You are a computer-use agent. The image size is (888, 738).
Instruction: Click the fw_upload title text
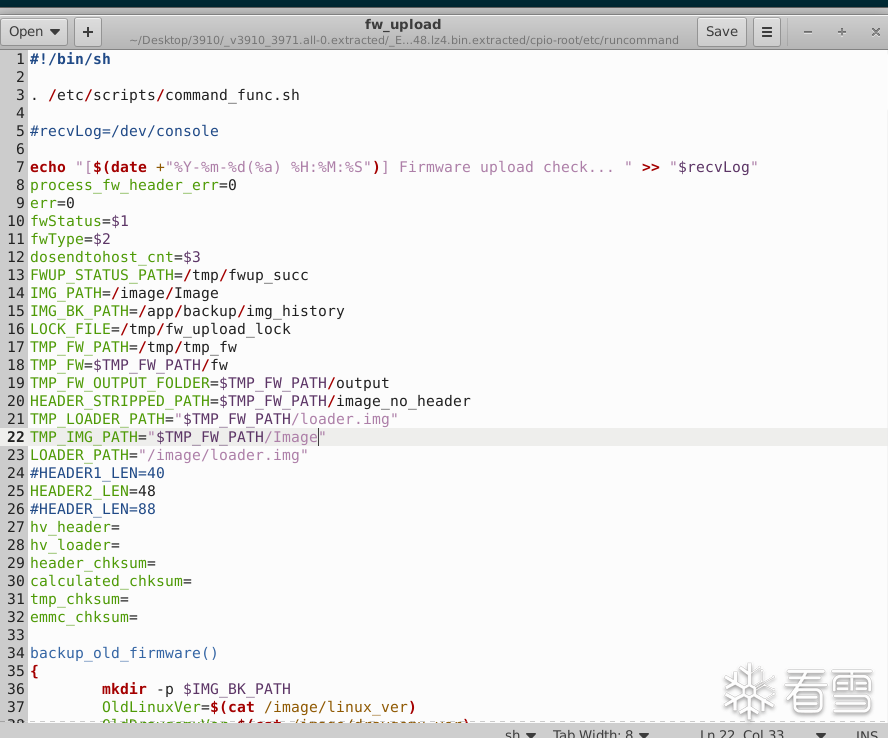tap(403, 24)
